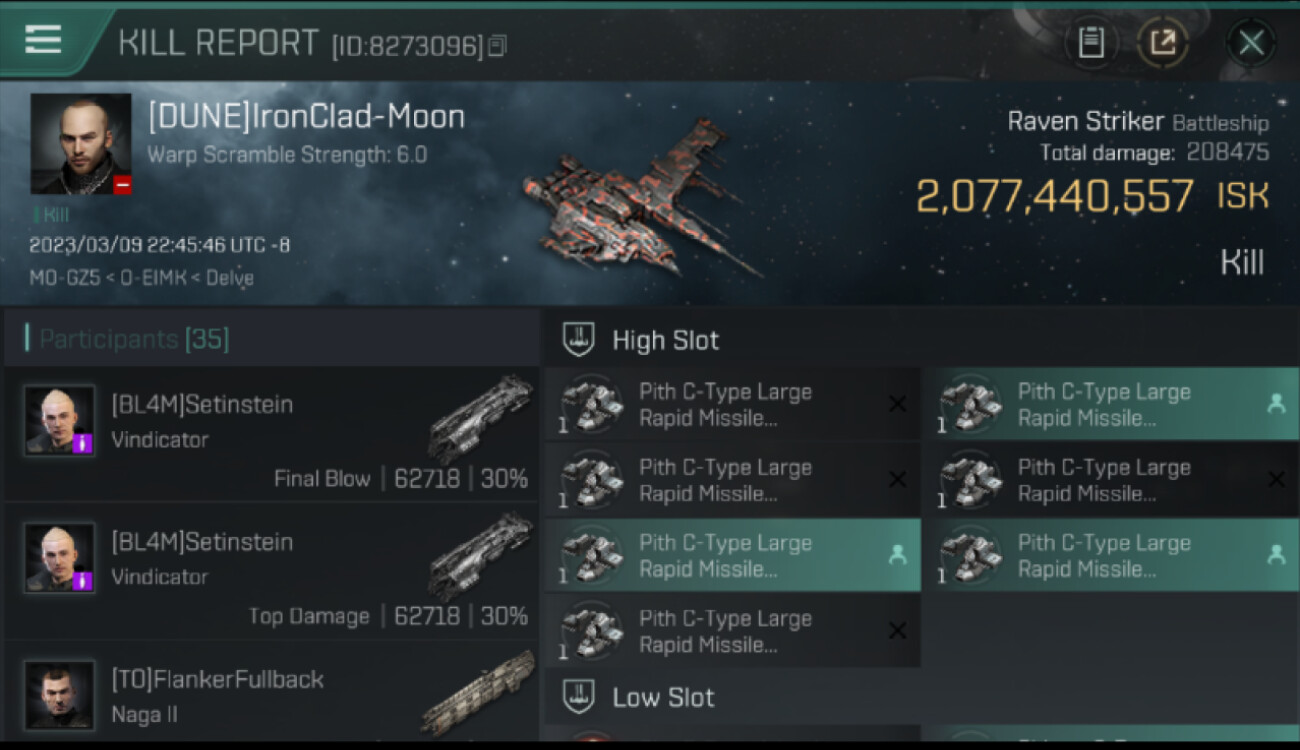Image resolution: width=1300 pixels, height=750 pixels.
Task: Tap the purple info badge on Top Damage portrait
Action: coord(83,580)
